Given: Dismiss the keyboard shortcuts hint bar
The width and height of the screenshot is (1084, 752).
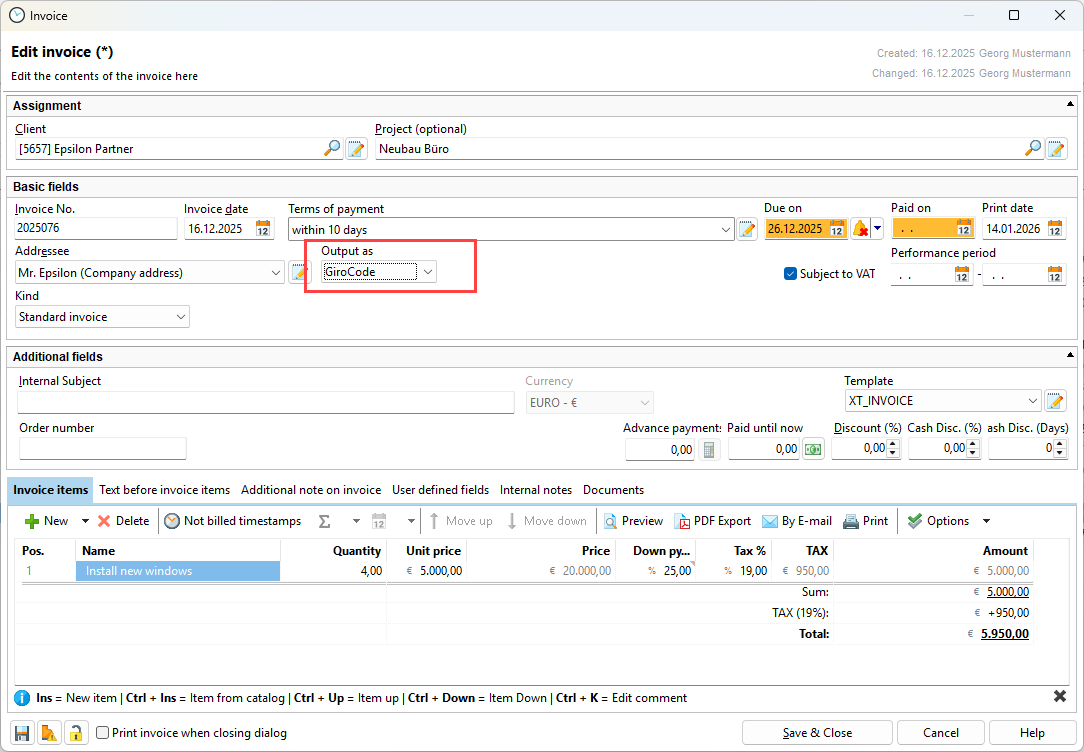Looking at the screenshot, I should click(1060, 697).
